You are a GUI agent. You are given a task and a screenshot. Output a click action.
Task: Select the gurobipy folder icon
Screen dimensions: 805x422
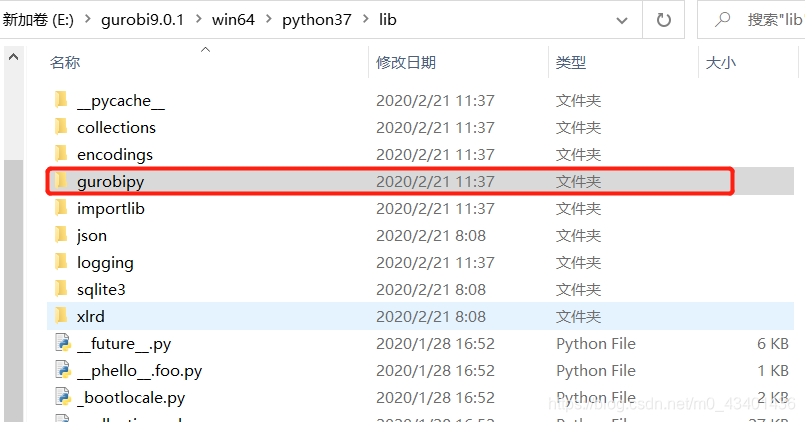61,181
